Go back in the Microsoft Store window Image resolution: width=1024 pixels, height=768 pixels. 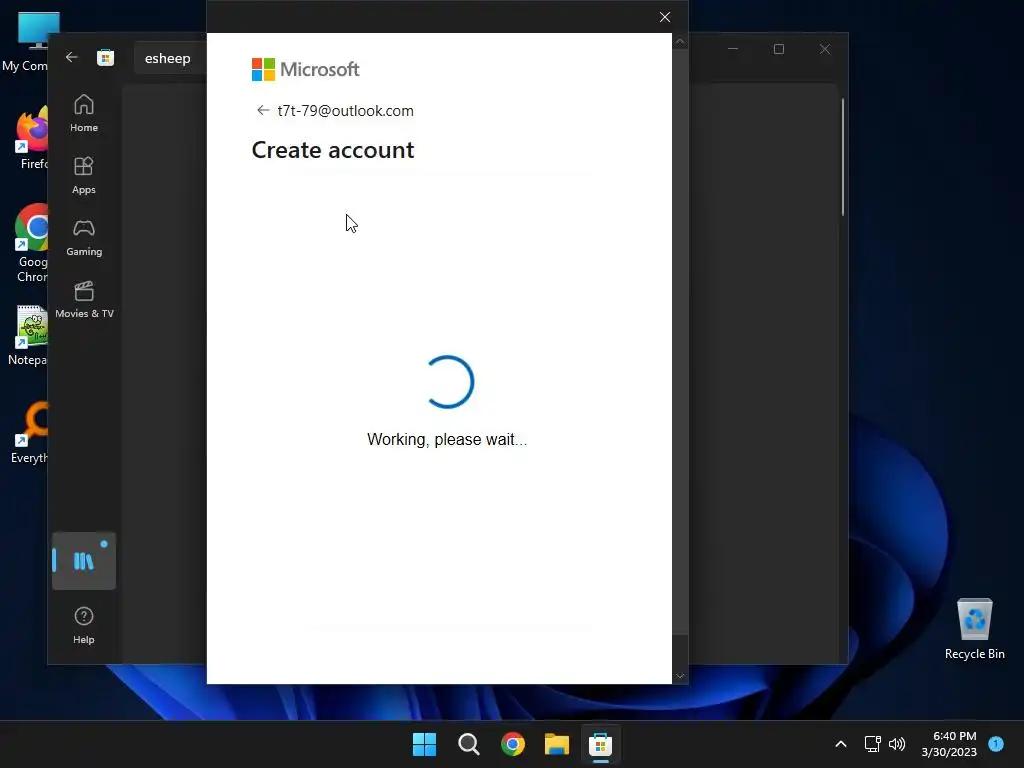point(72,57)
